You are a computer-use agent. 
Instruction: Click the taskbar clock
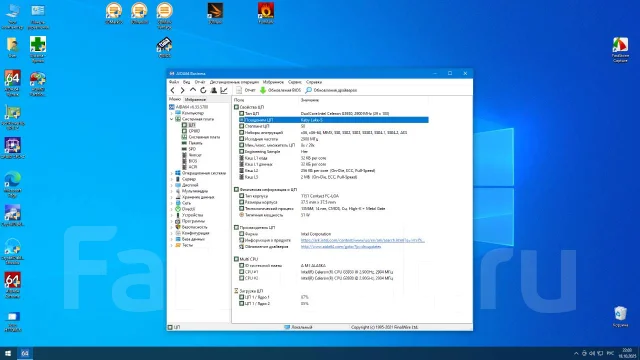tap(627, 353)
